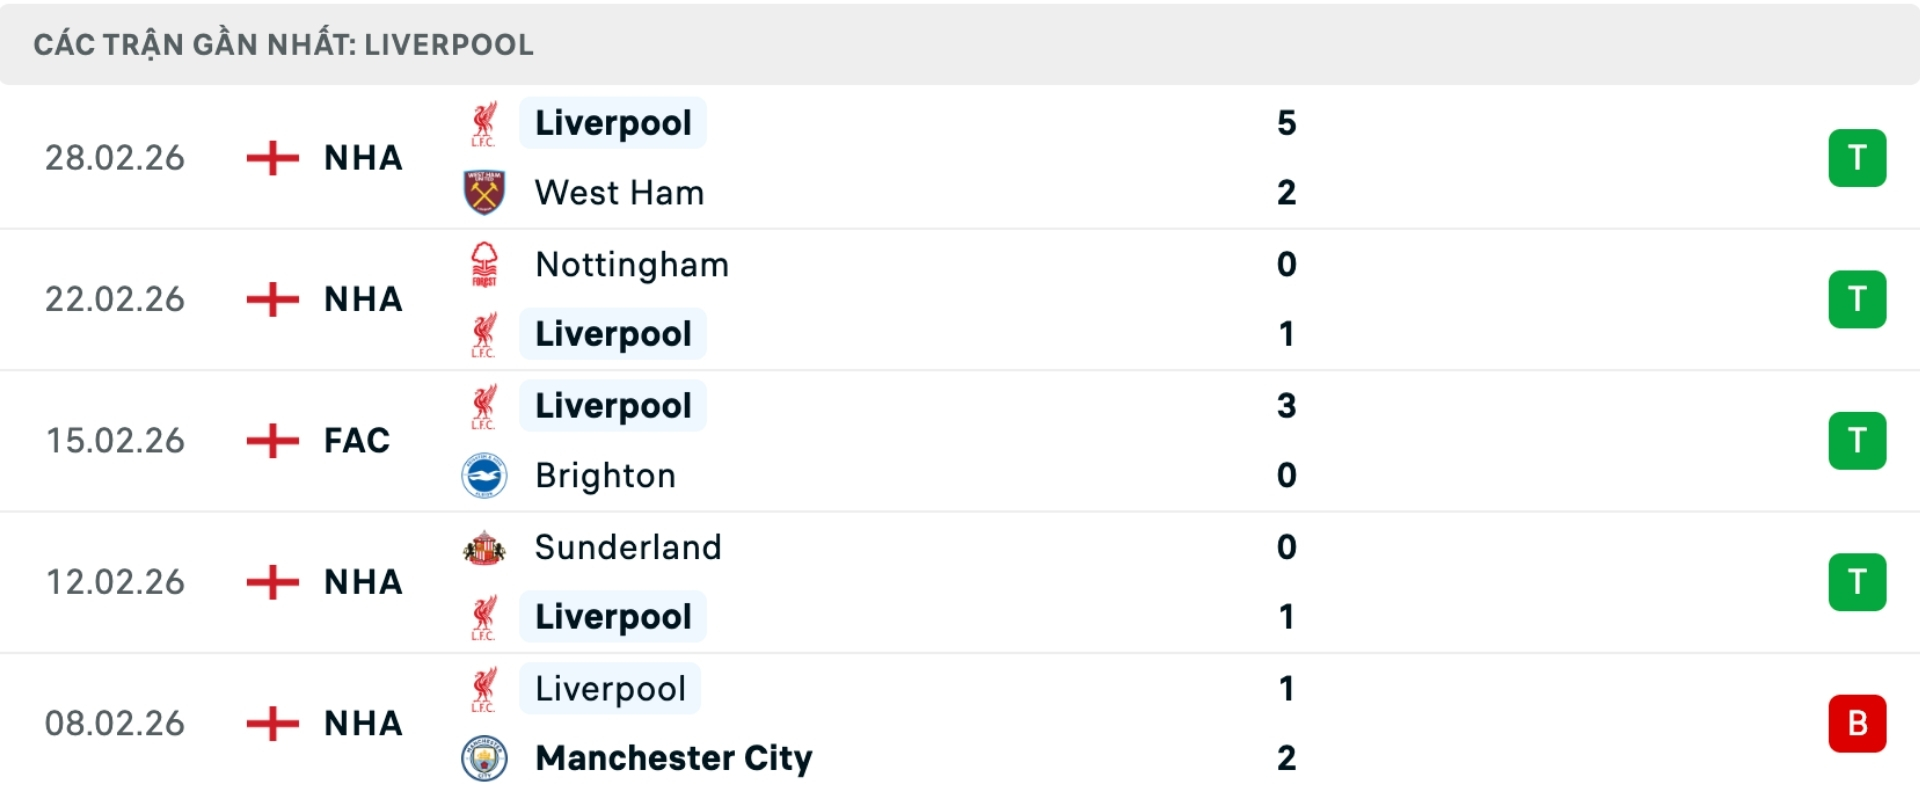Select the West Ham United crest
The height and width of the screenshot is (792, 1920).
point(484,192)
